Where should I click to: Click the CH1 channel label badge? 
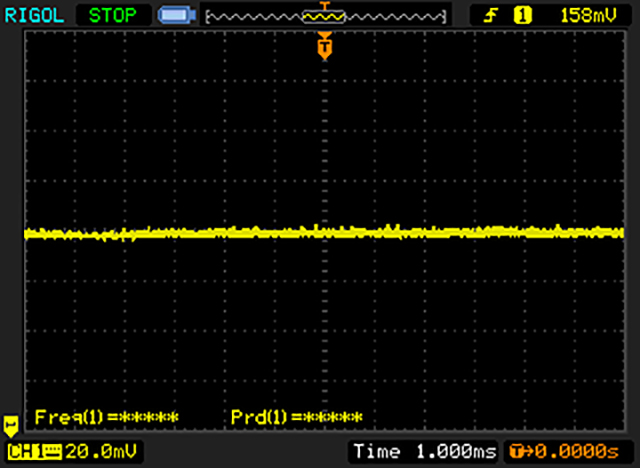click(34, 452)
